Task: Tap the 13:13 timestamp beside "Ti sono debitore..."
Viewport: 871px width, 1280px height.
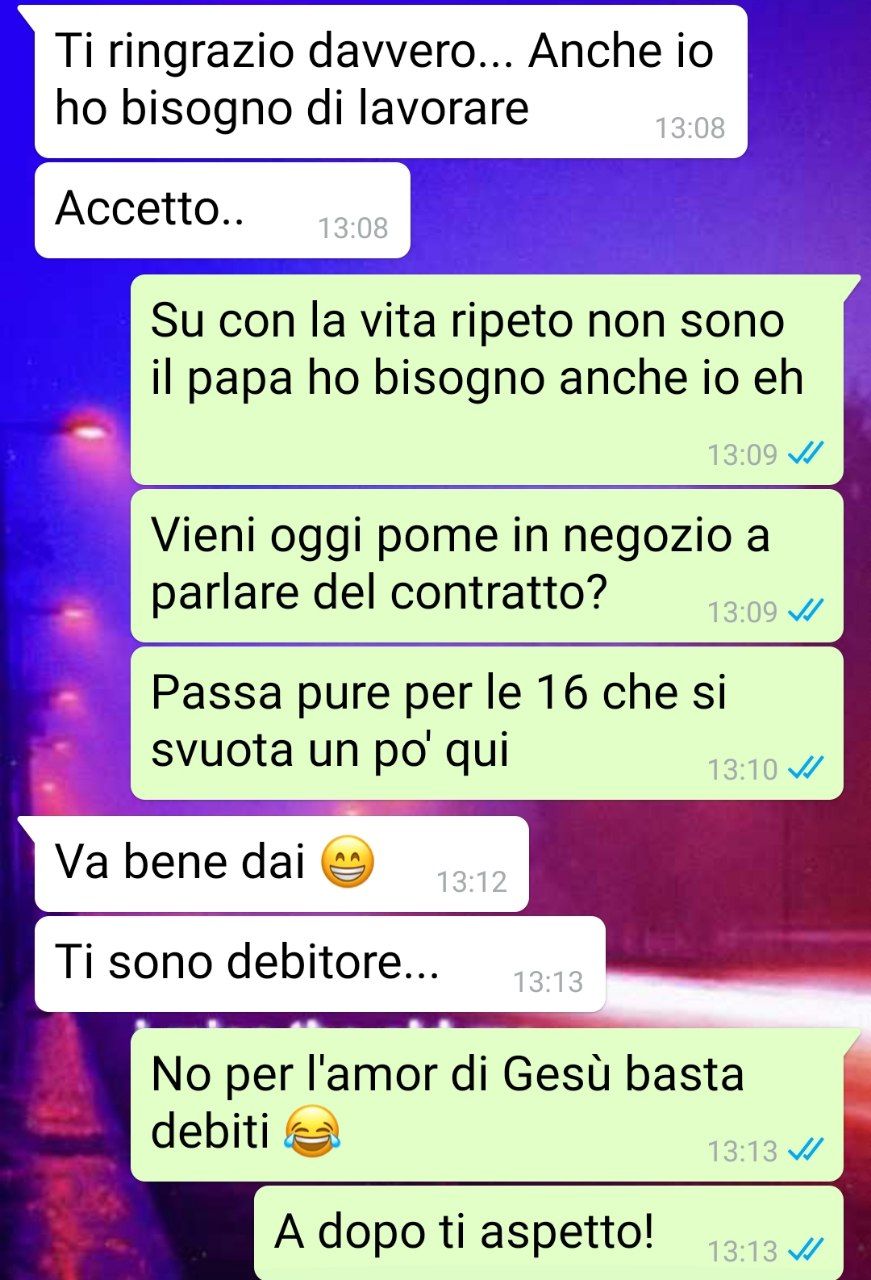Action: (x=548, y=982)
